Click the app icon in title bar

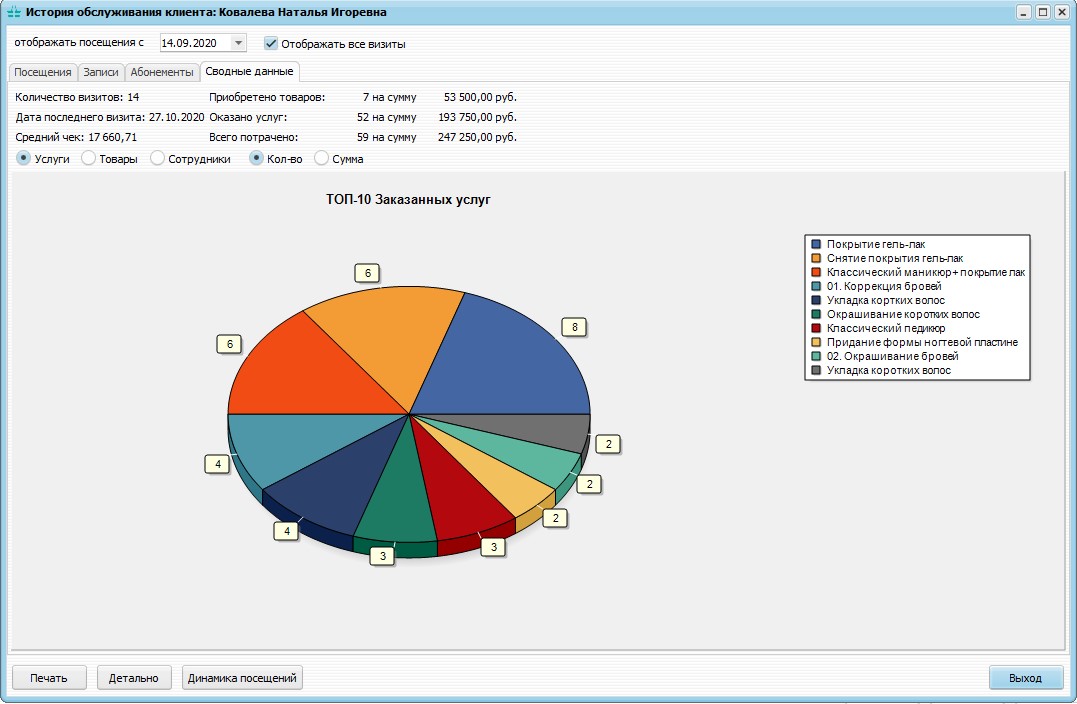coord(13,13)
